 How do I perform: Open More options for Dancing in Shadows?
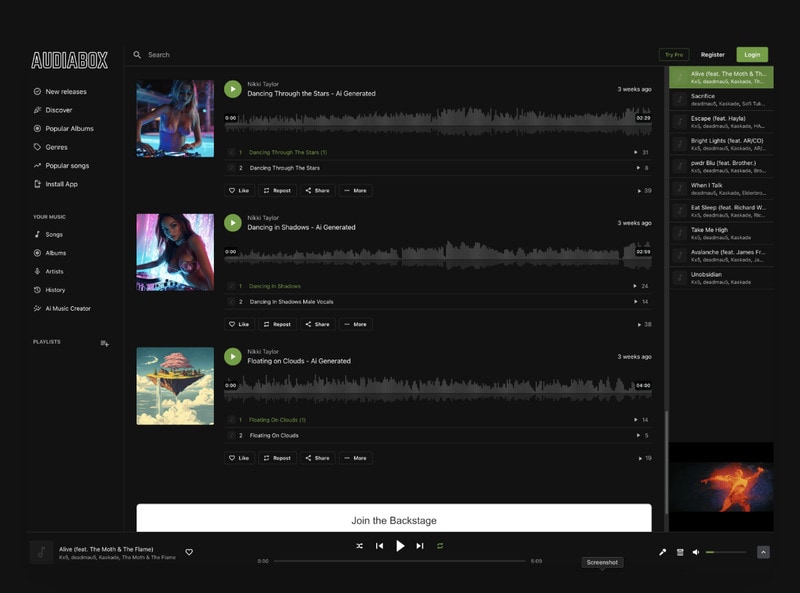click(355, 324)
